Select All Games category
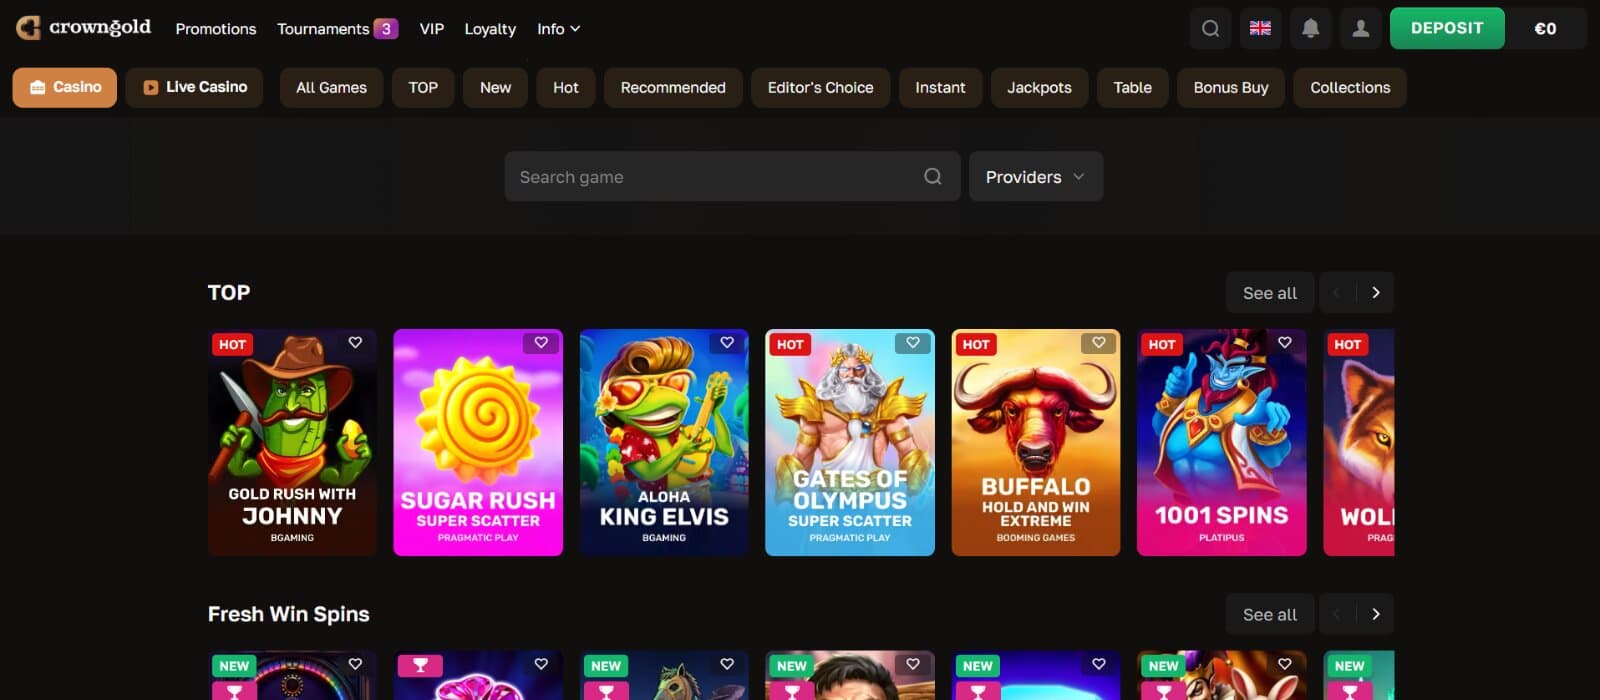The image size is (1600, 700). (331, 87)
